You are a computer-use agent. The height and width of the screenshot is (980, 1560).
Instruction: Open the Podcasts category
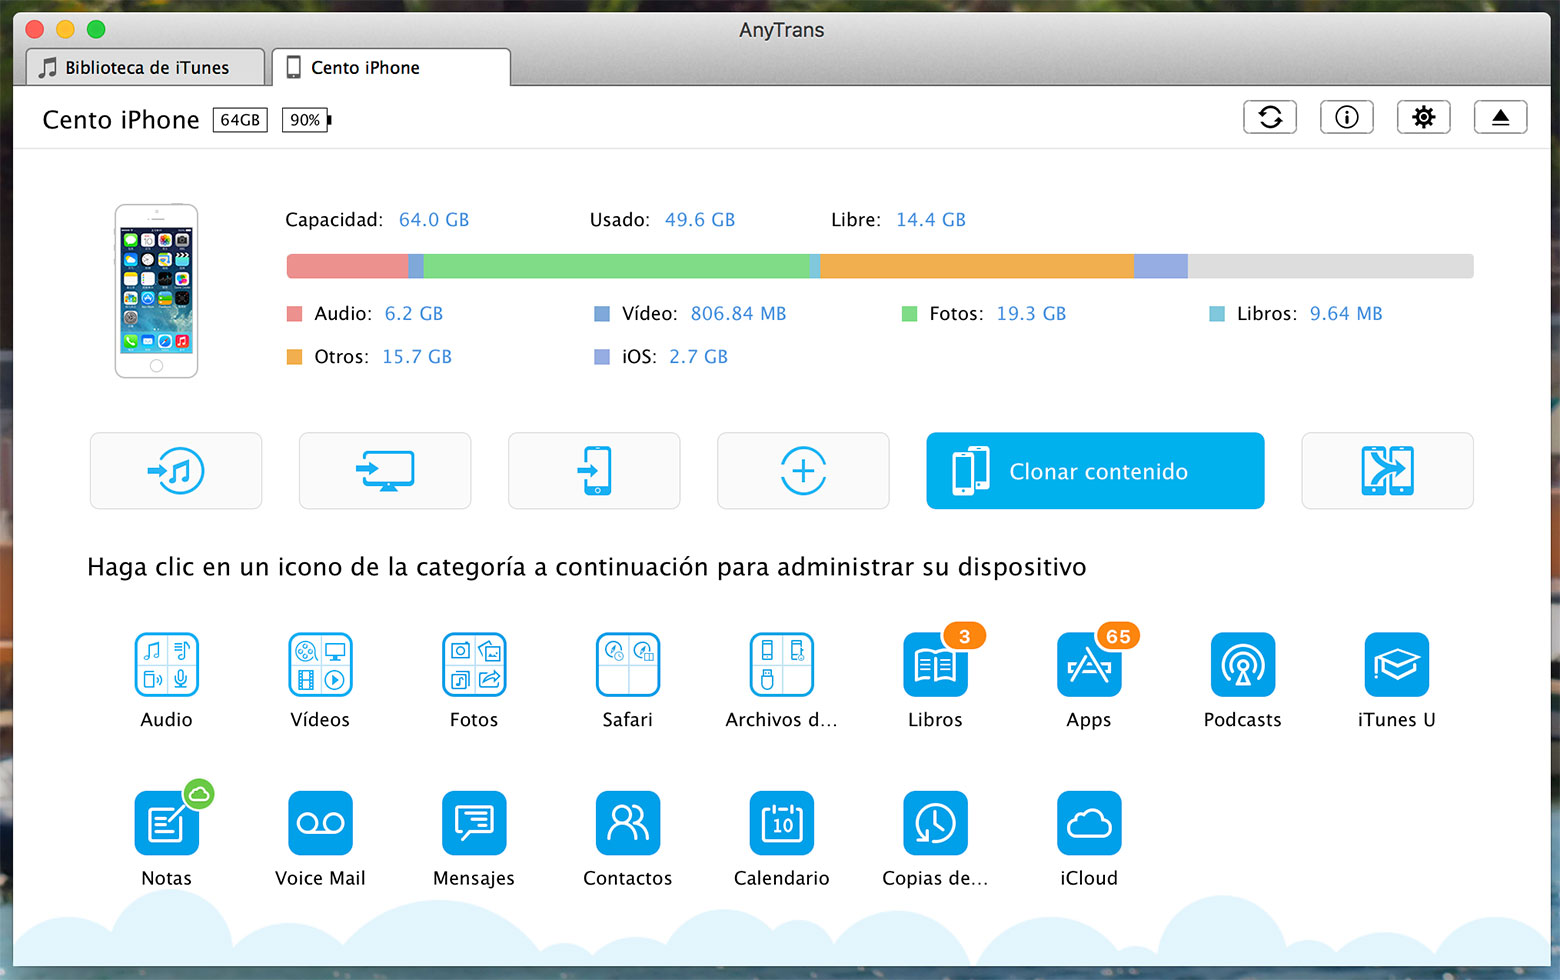(x=1243, y=665)
